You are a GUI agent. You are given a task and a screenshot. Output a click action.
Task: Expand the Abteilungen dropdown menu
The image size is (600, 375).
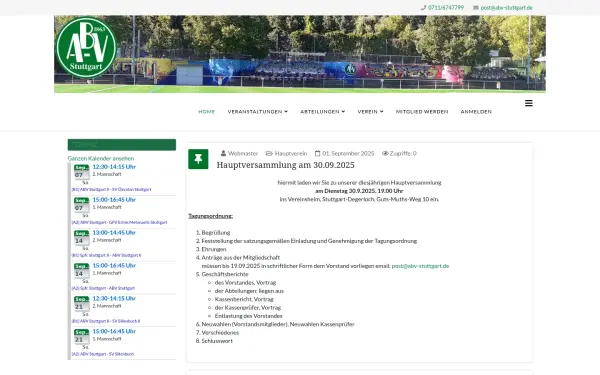pyautogui.click(x=323, y=112)
